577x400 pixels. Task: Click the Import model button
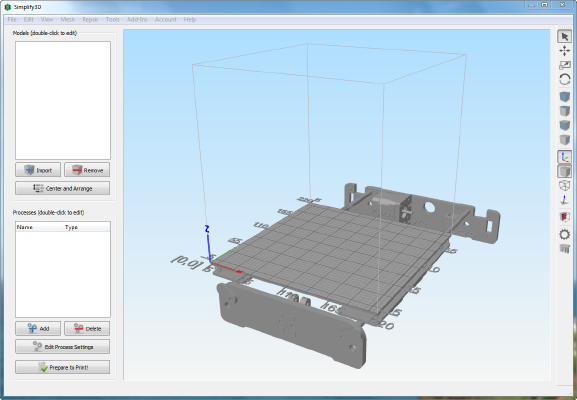pyautogui.click(x=38, y=170)
